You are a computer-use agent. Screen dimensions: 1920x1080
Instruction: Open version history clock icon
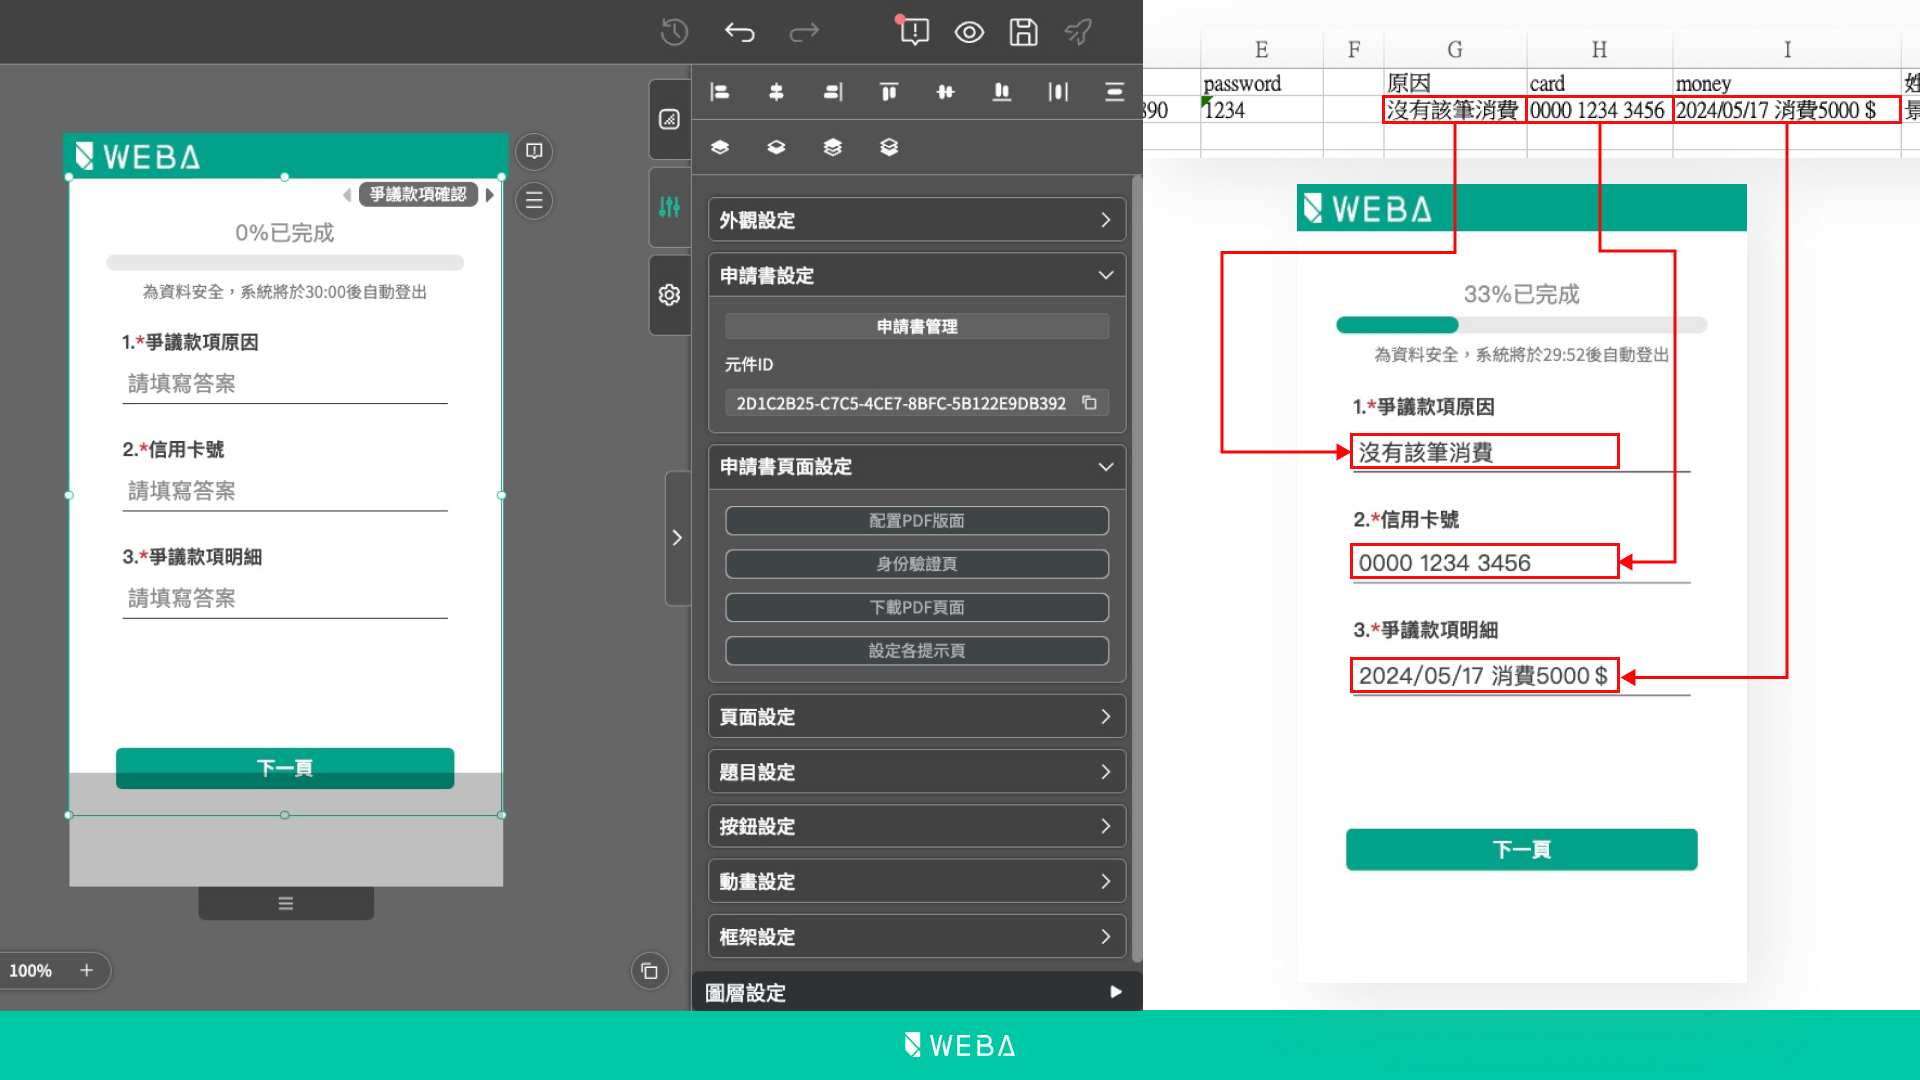pyautogui.click(x=675, y=33)
